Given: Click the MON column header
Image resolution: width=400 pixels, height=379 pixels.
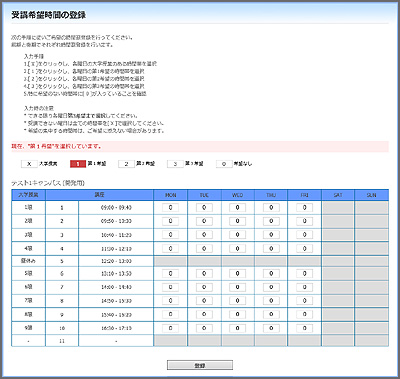Looking at the screenshot, I should (170, 195).
